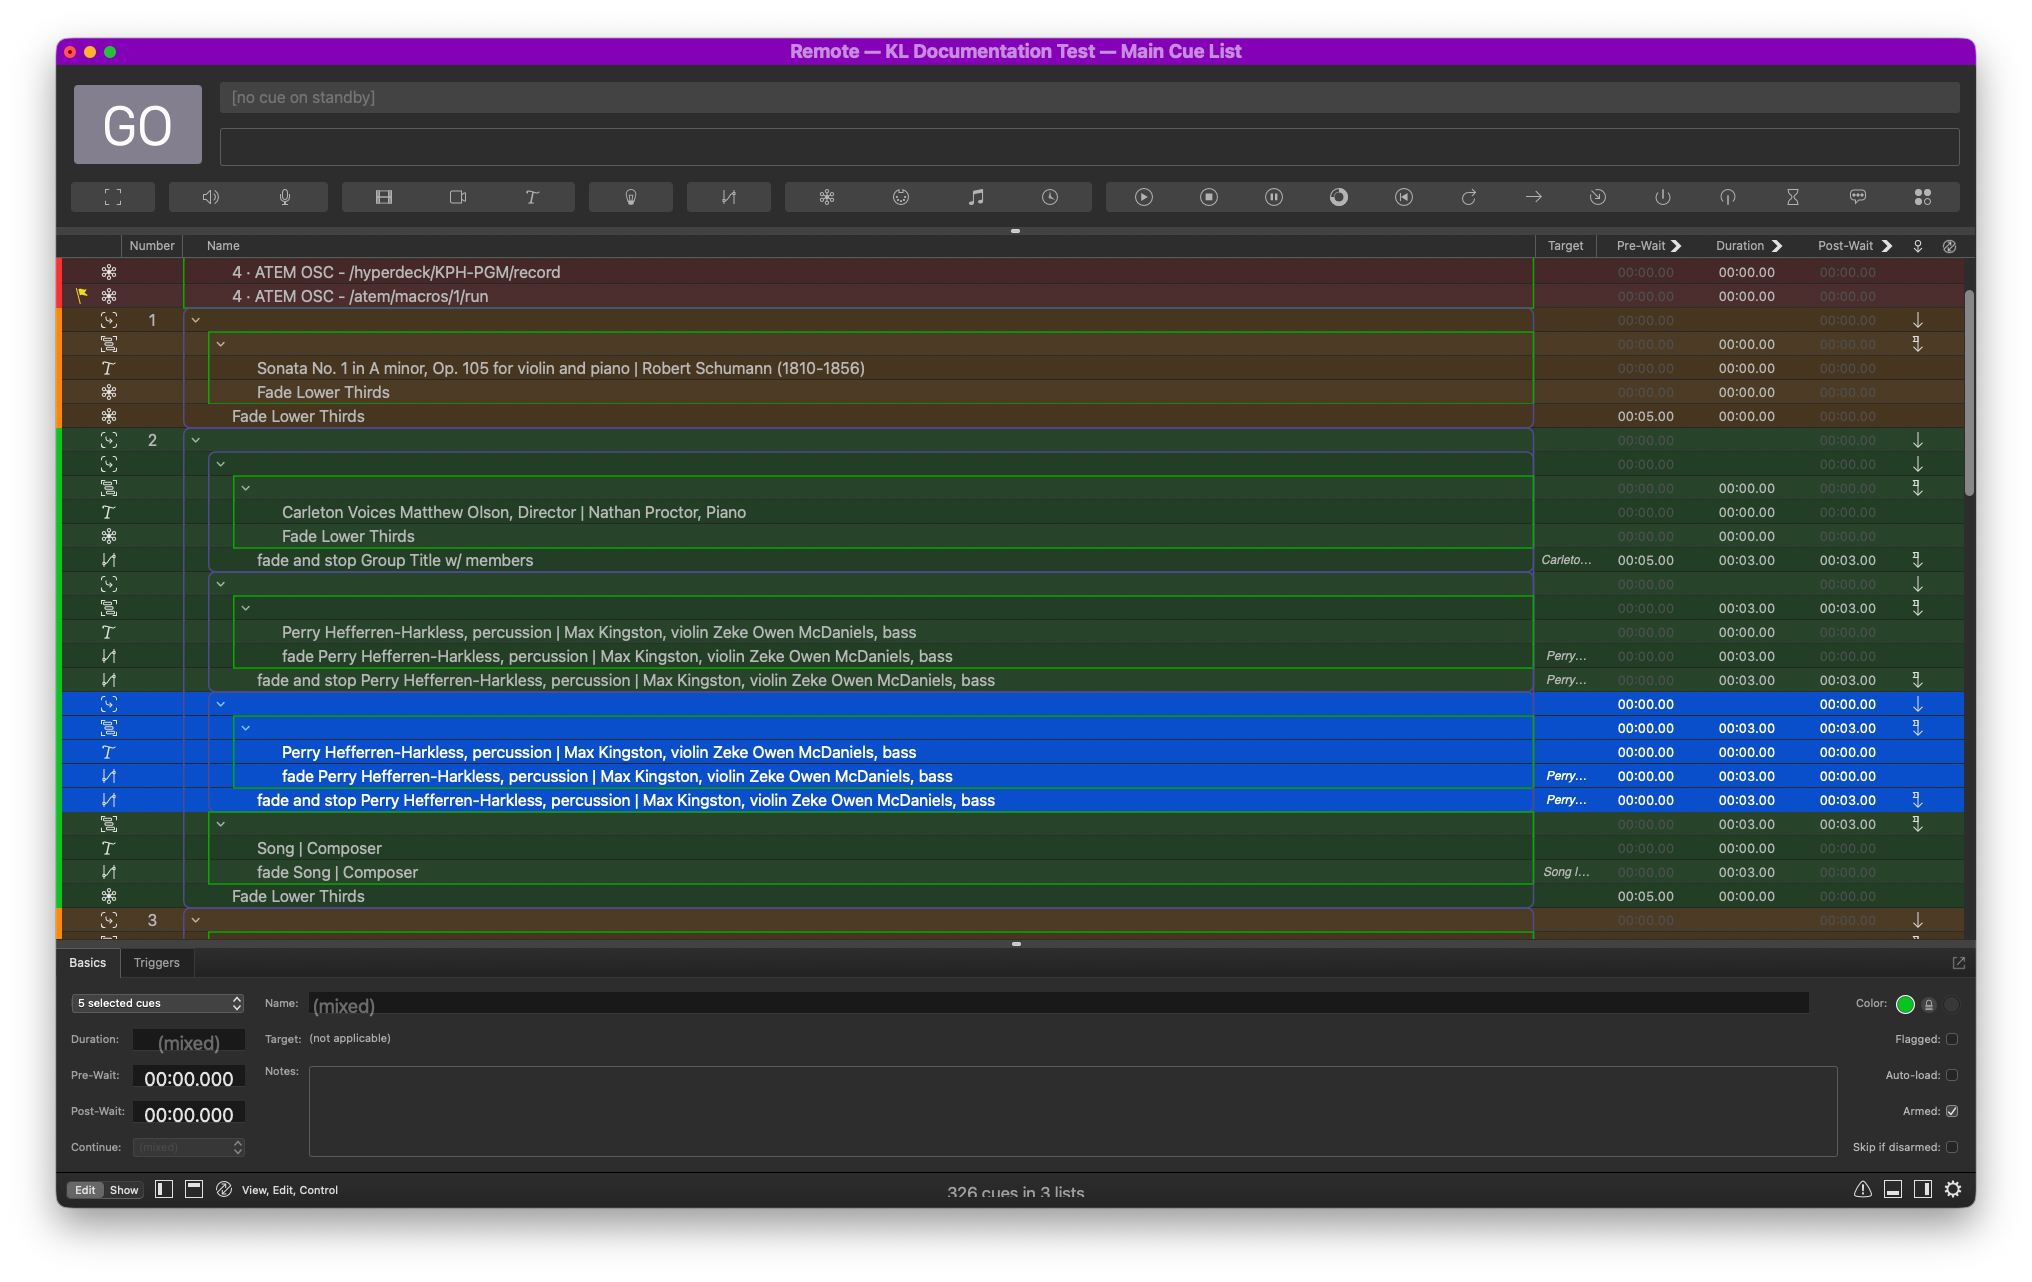Viewport: 2032px width, 1282px height.
Task: Add a new Audio cue from toolbar
Action: tap(211, 197)
